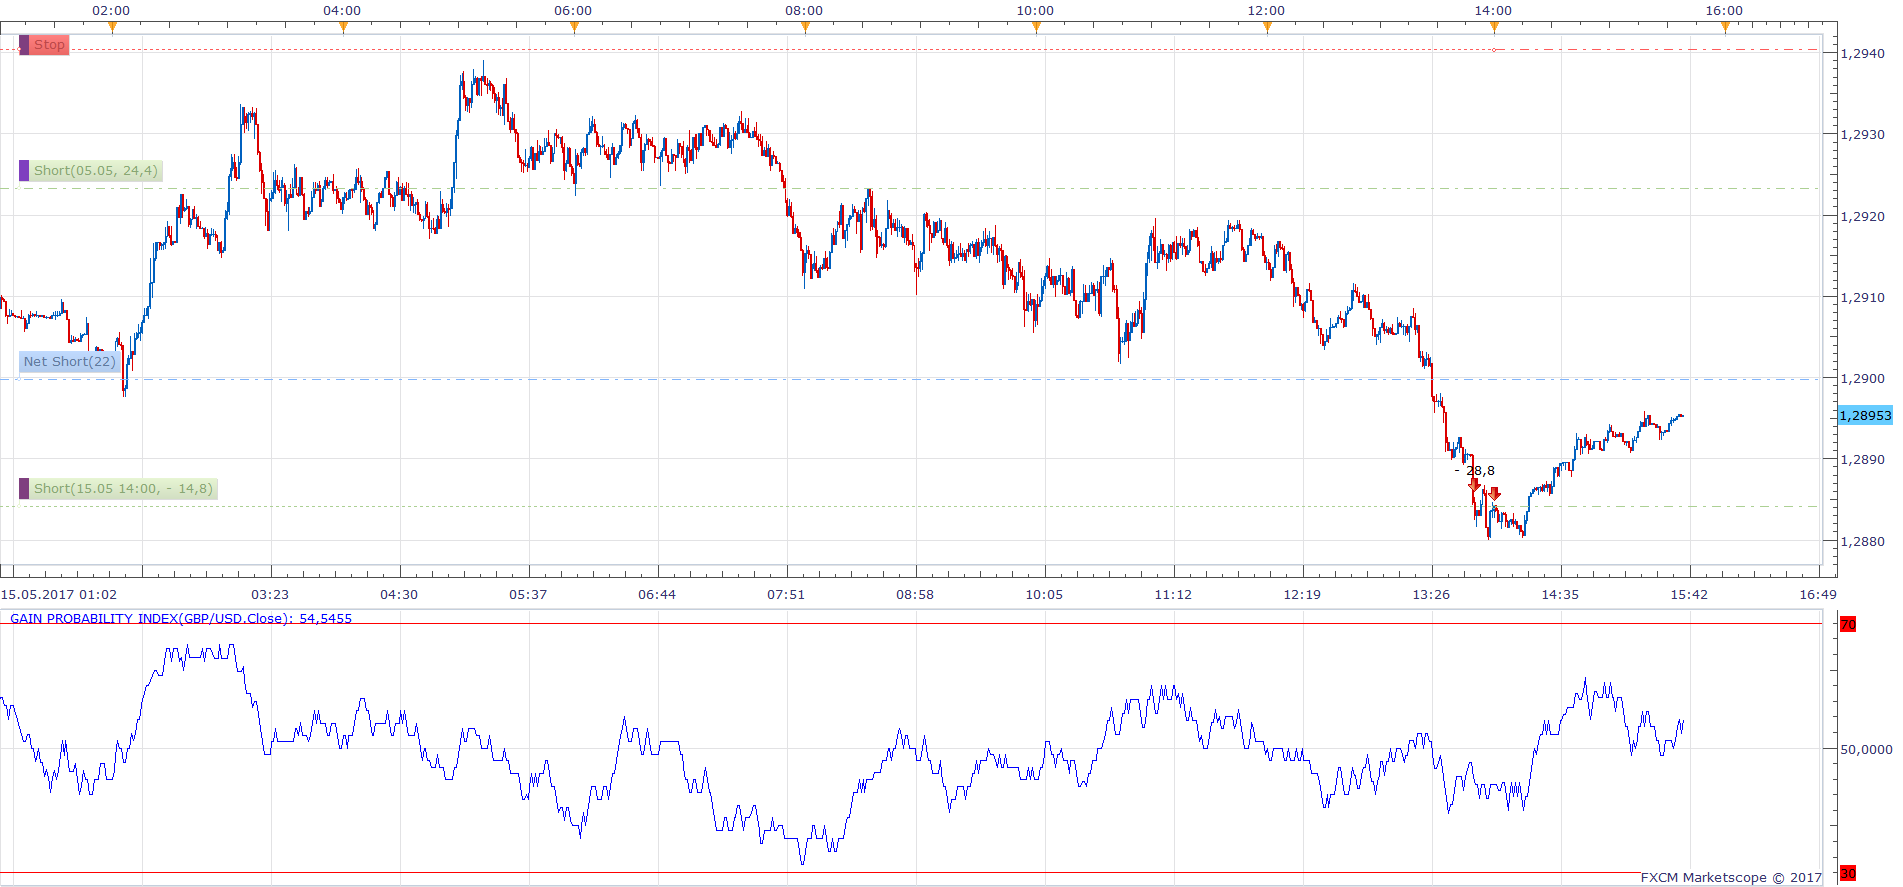Click the 1,2890 price axis label

click(x=1862, y=460)
